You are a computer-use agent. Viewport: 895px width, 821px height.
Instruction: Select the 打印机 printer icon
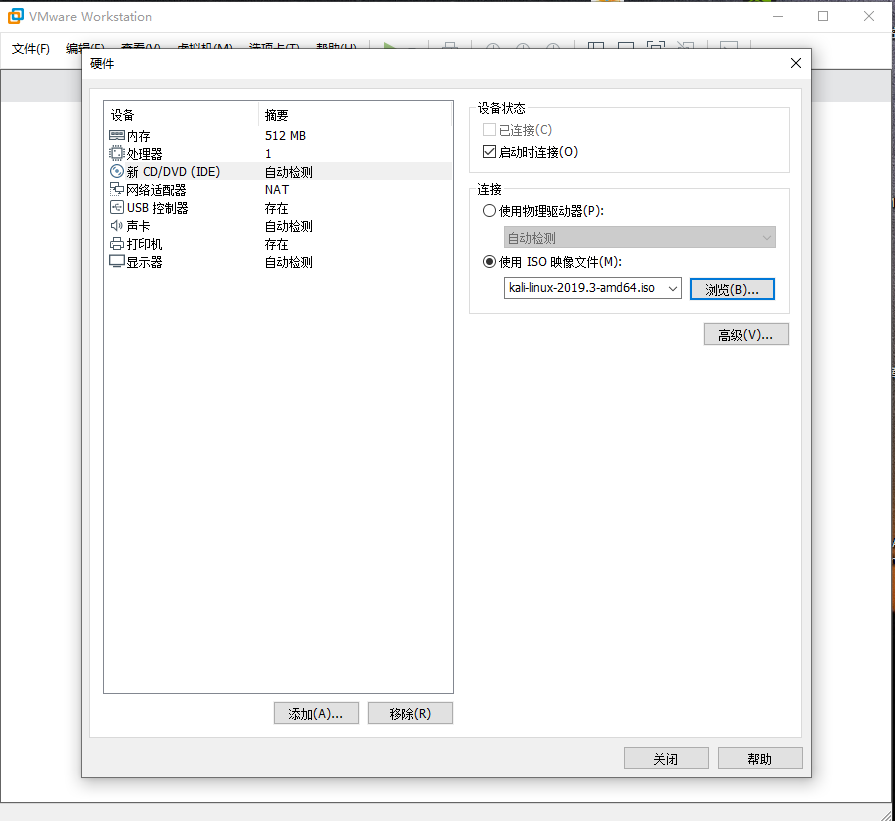[x=116, y=244]
